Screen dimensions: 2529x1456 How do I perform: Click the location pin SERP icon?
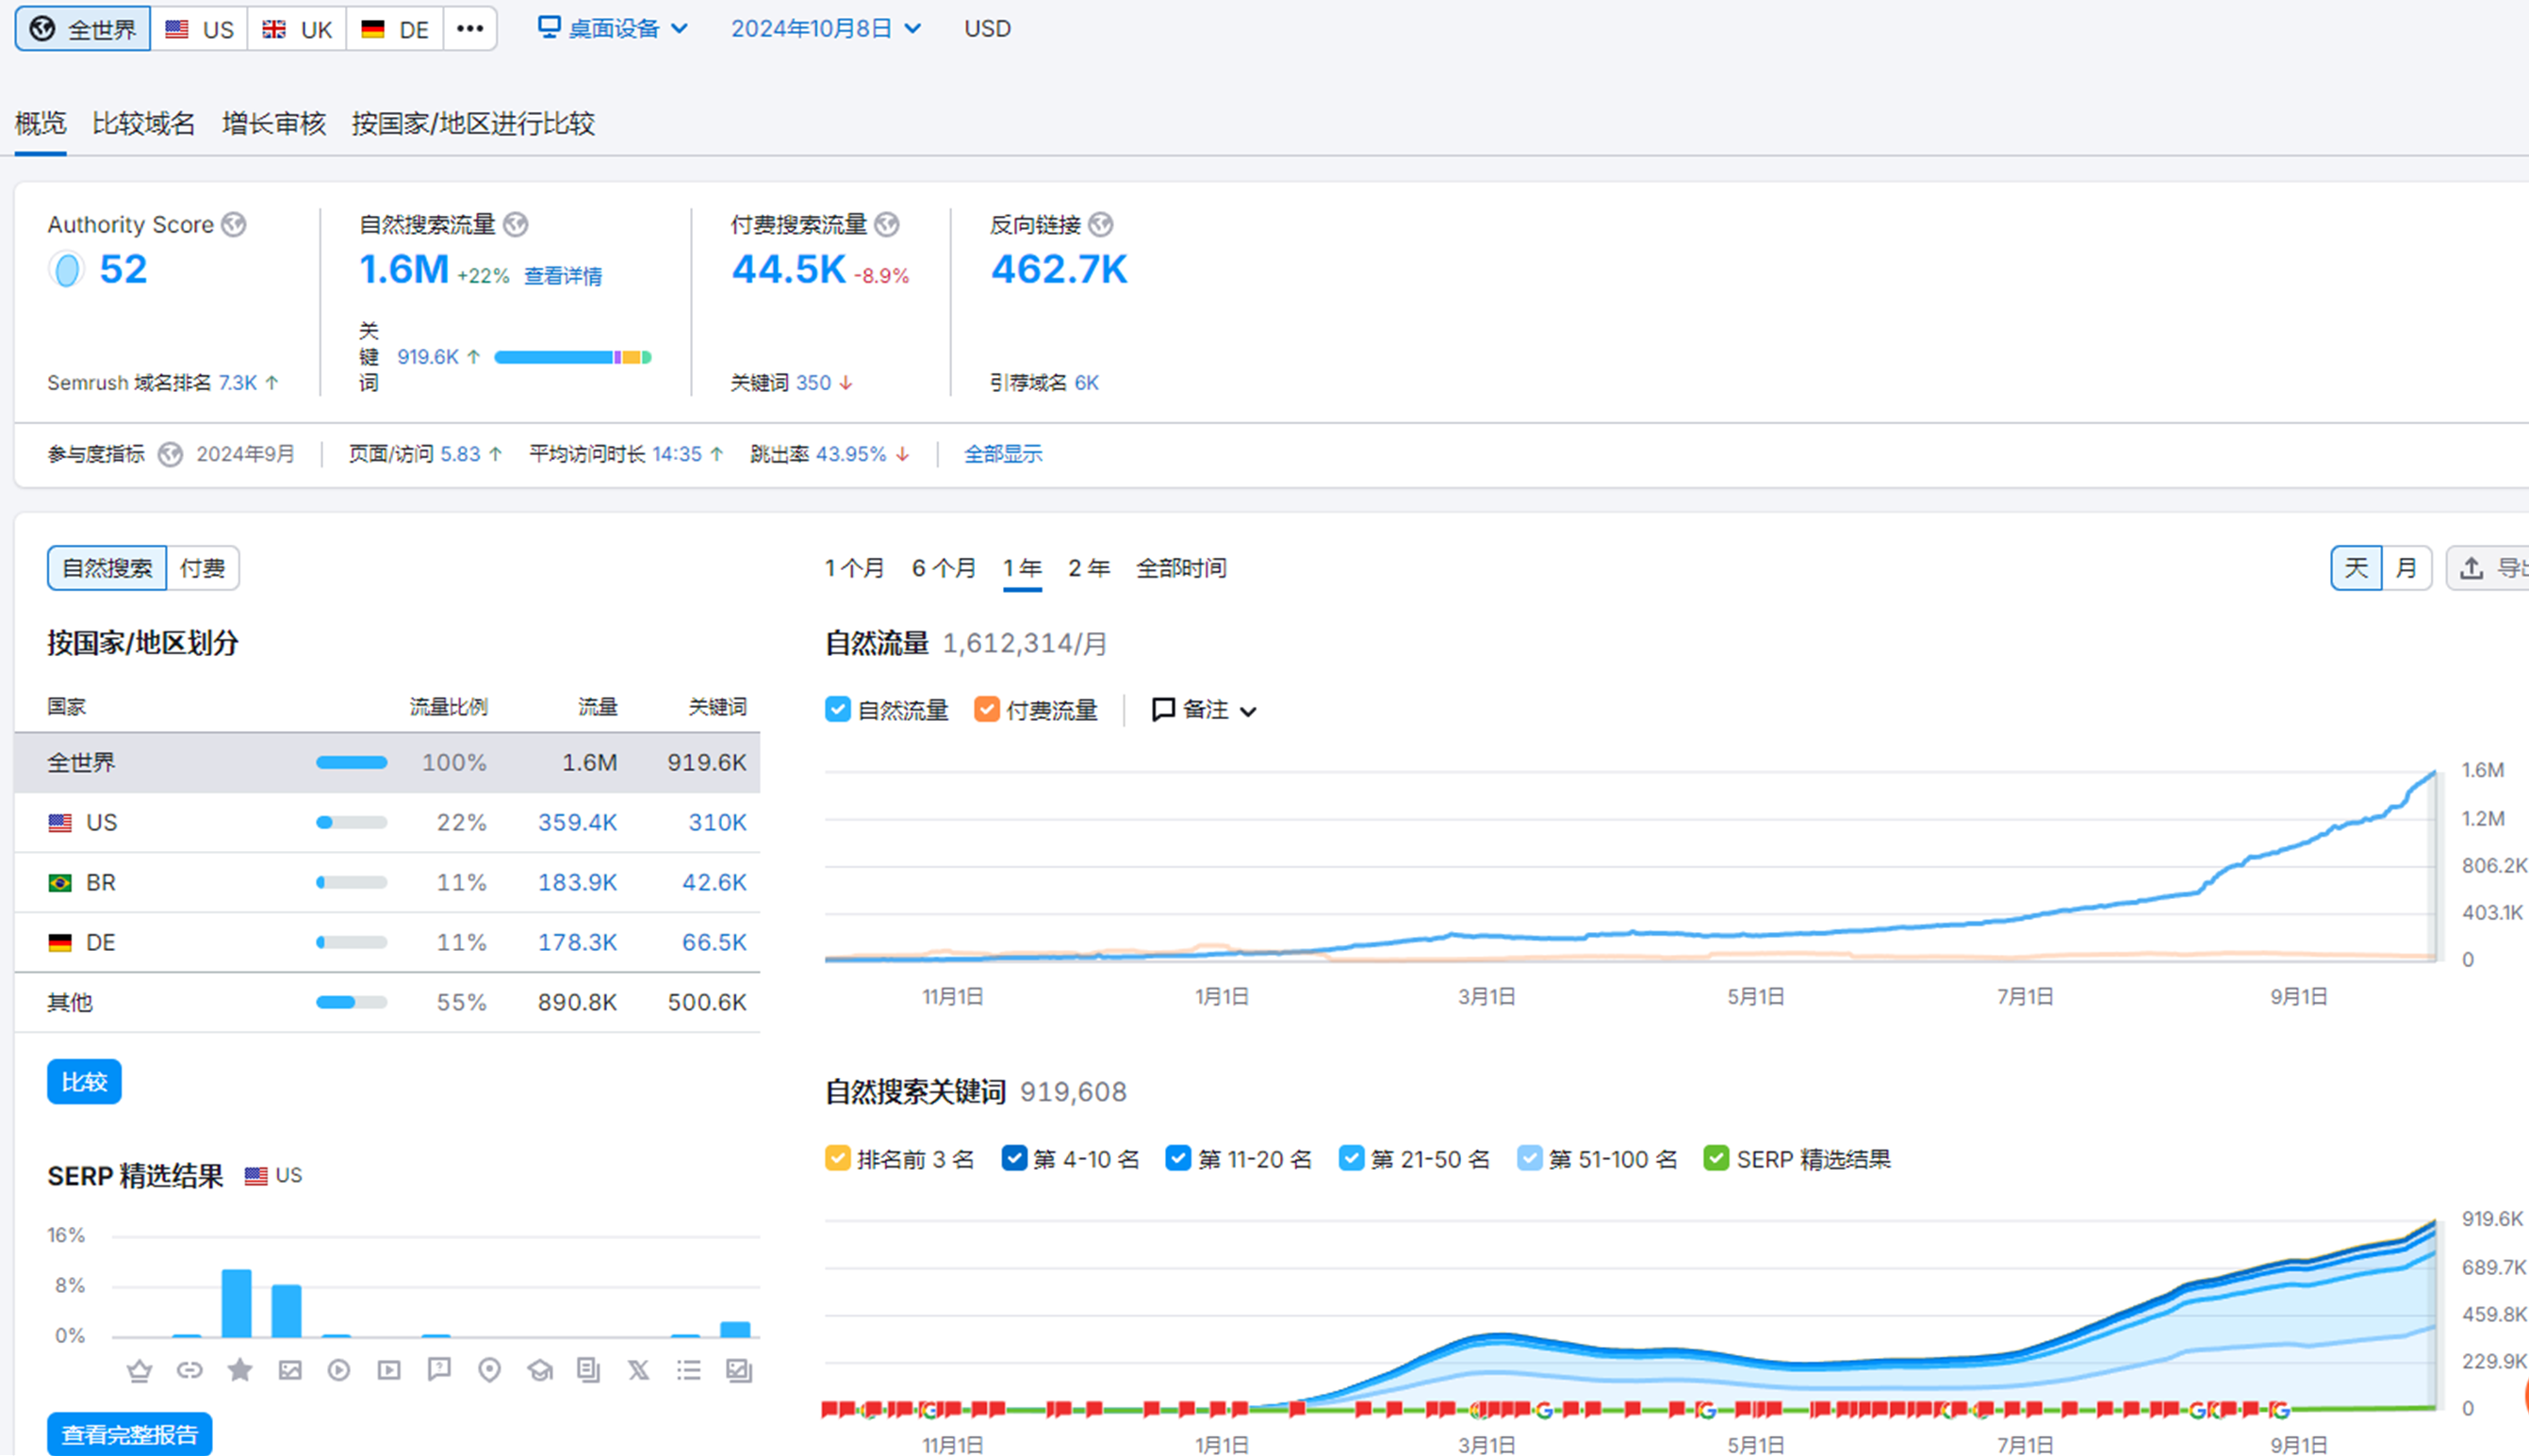pyautogui.click(x=489, y=1370)
